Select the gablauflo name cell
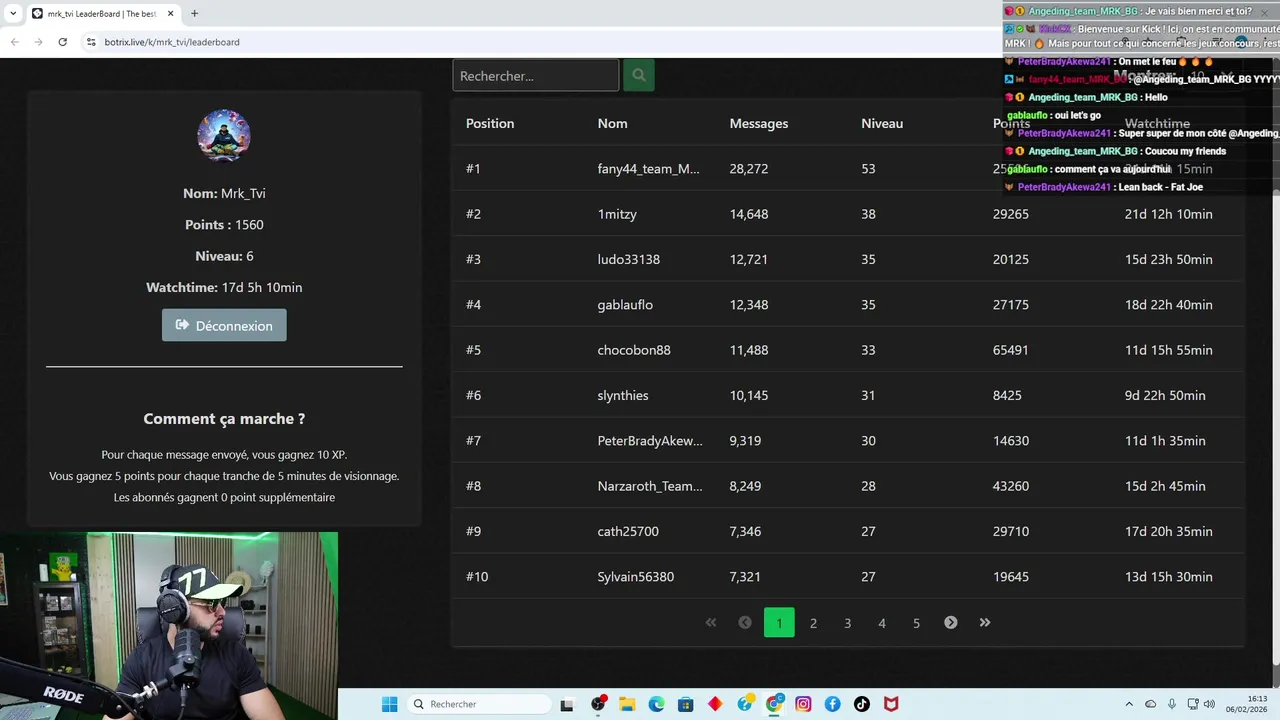Image resolution: width=1280 pixels, height=720 pixels. point(625,305)
